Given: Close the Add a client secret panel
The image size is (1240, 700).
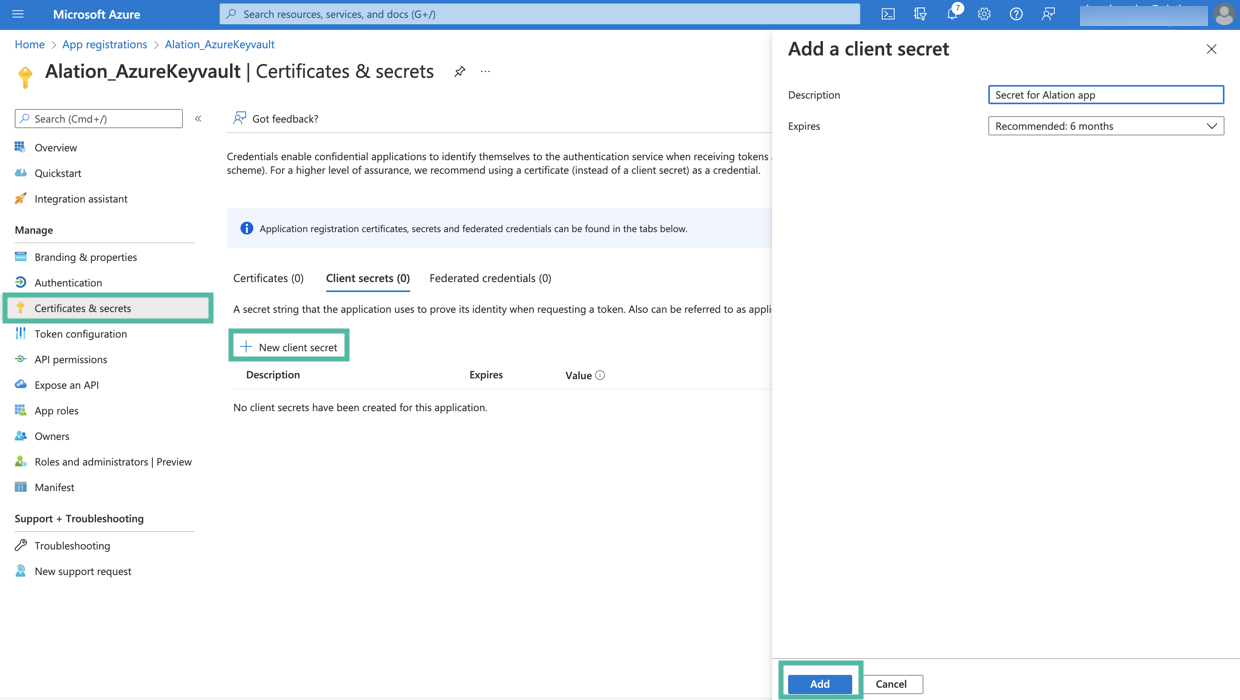Looking at the screenshot, I should [1211, 49].
